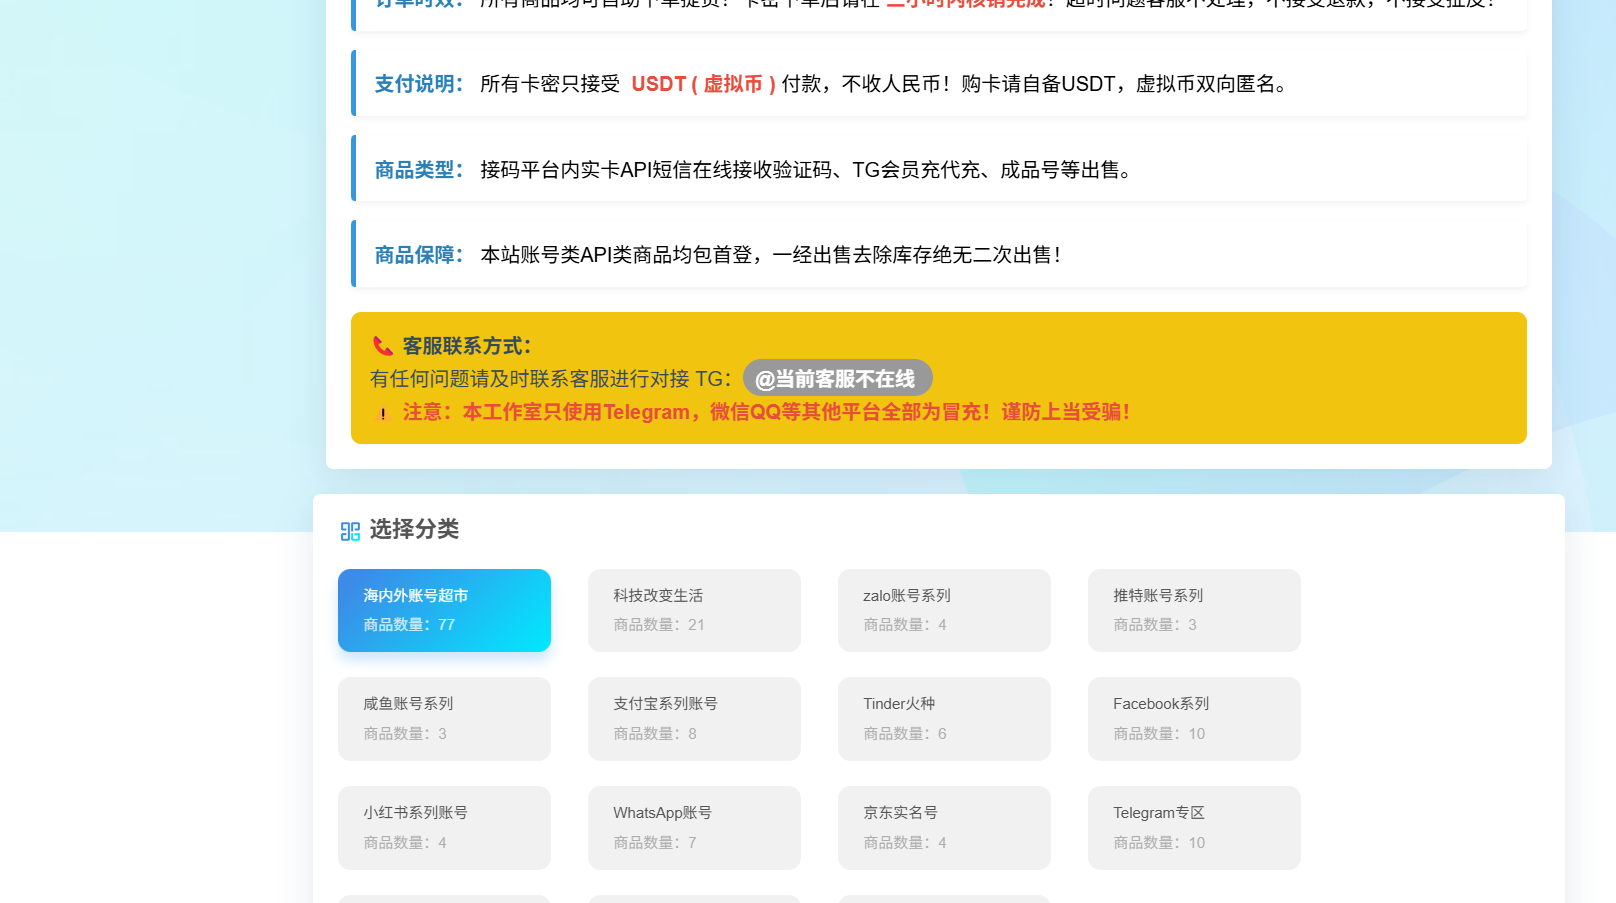This screenshot has height=903, width=1616.
Task: Click the 商品保障 notice row
Action: click(938, 254)
